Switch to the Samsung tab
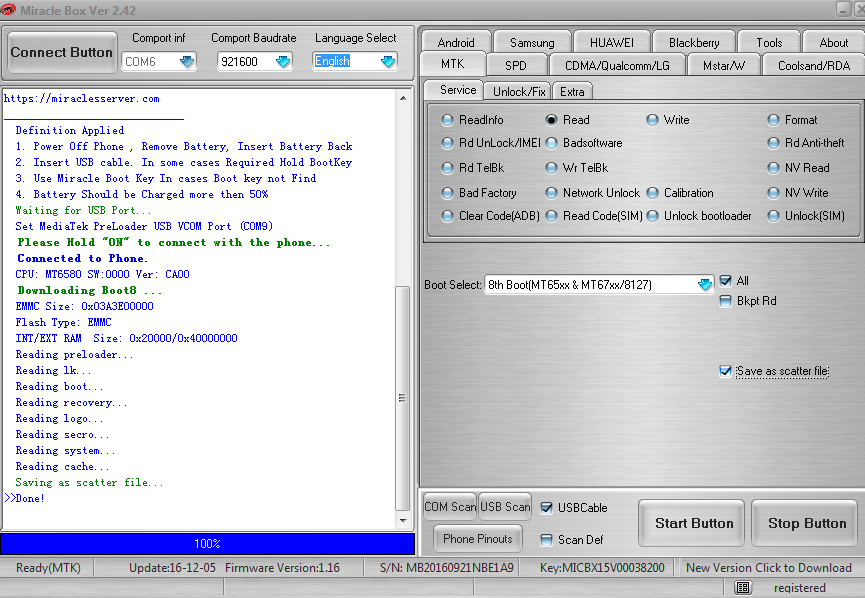865x598 pixels. [532, 42]
